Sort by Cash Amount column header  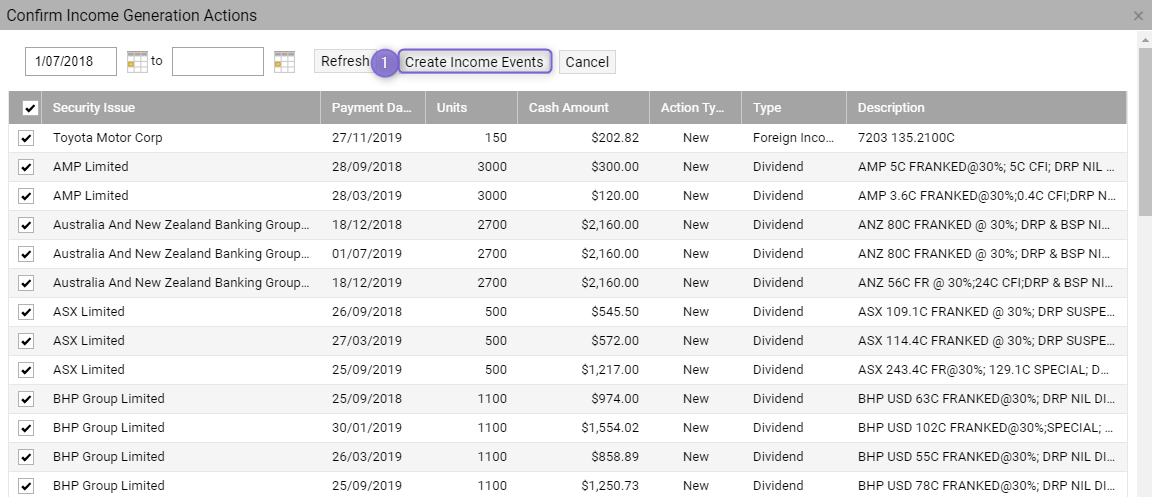[583, 107]
